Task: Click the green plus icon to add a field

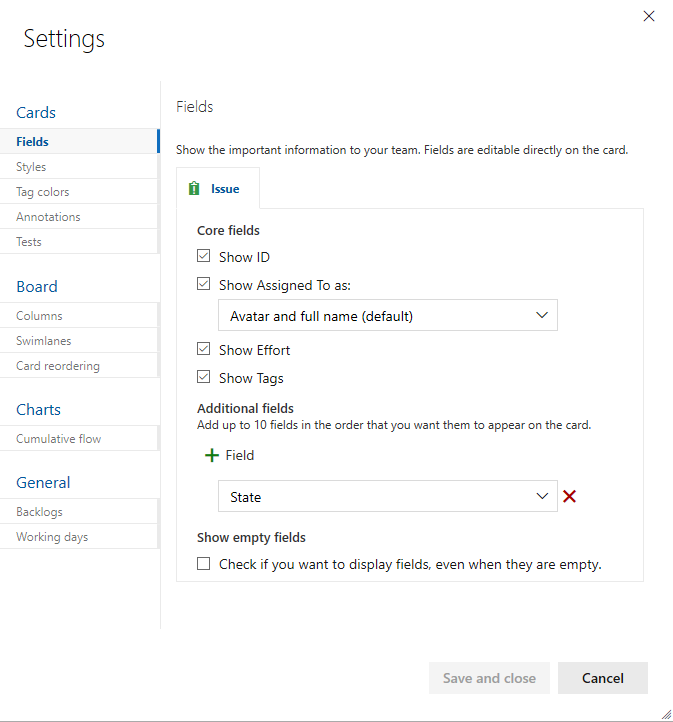Action: pyautogui.click(x=212, y=455)
